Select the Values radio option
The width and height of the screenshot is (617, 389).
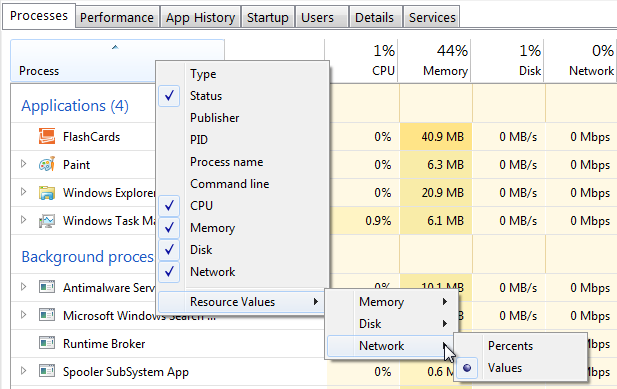(521, 368)
